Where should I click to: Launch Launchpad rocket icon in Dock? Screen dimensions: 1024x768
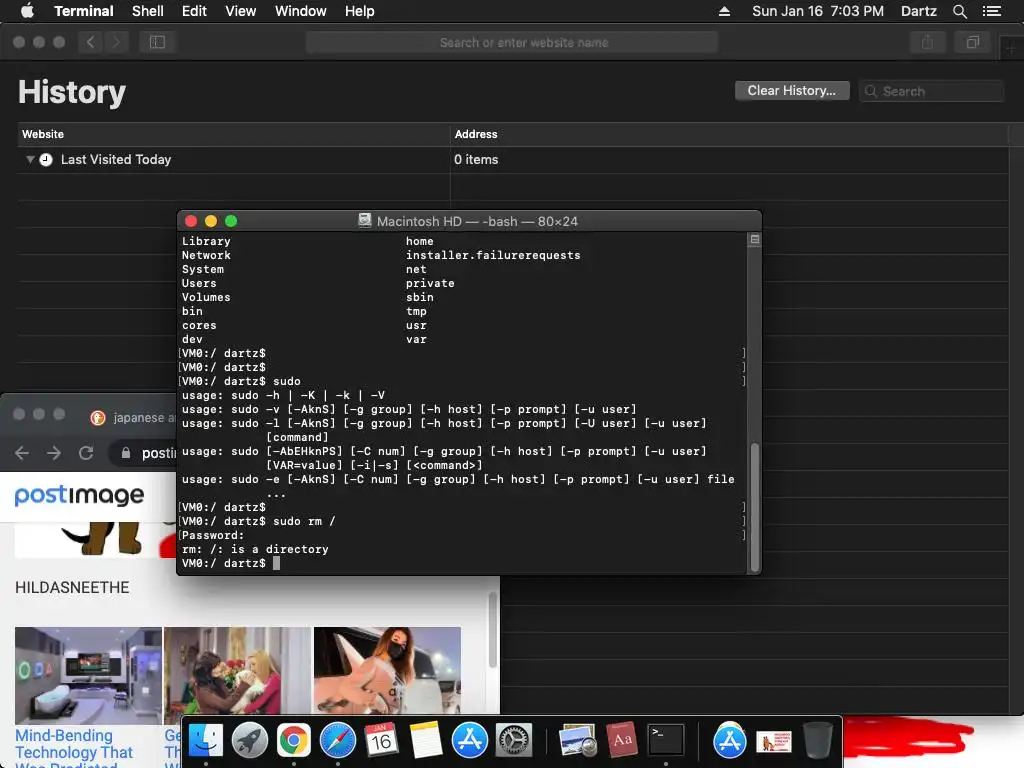click(249, 741)
